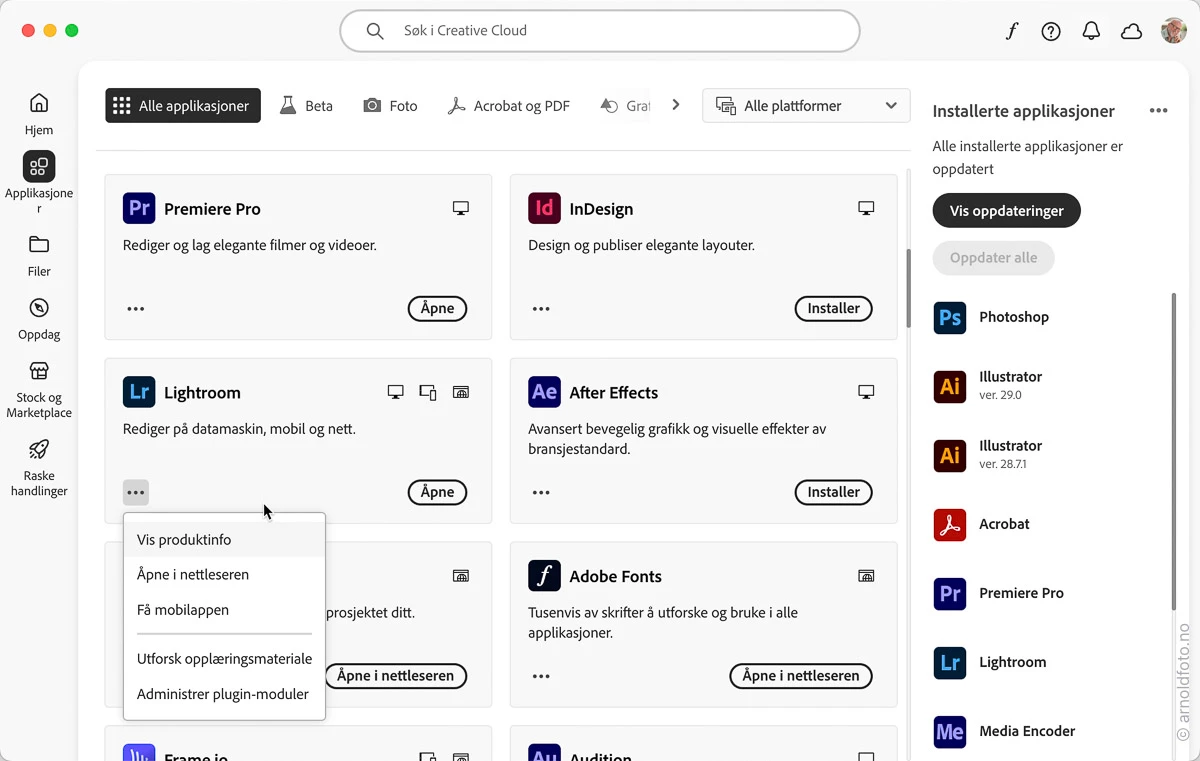Click the Premiere Pro card app icon
This screenshot has height=761, width=1200.
[139, 208]
